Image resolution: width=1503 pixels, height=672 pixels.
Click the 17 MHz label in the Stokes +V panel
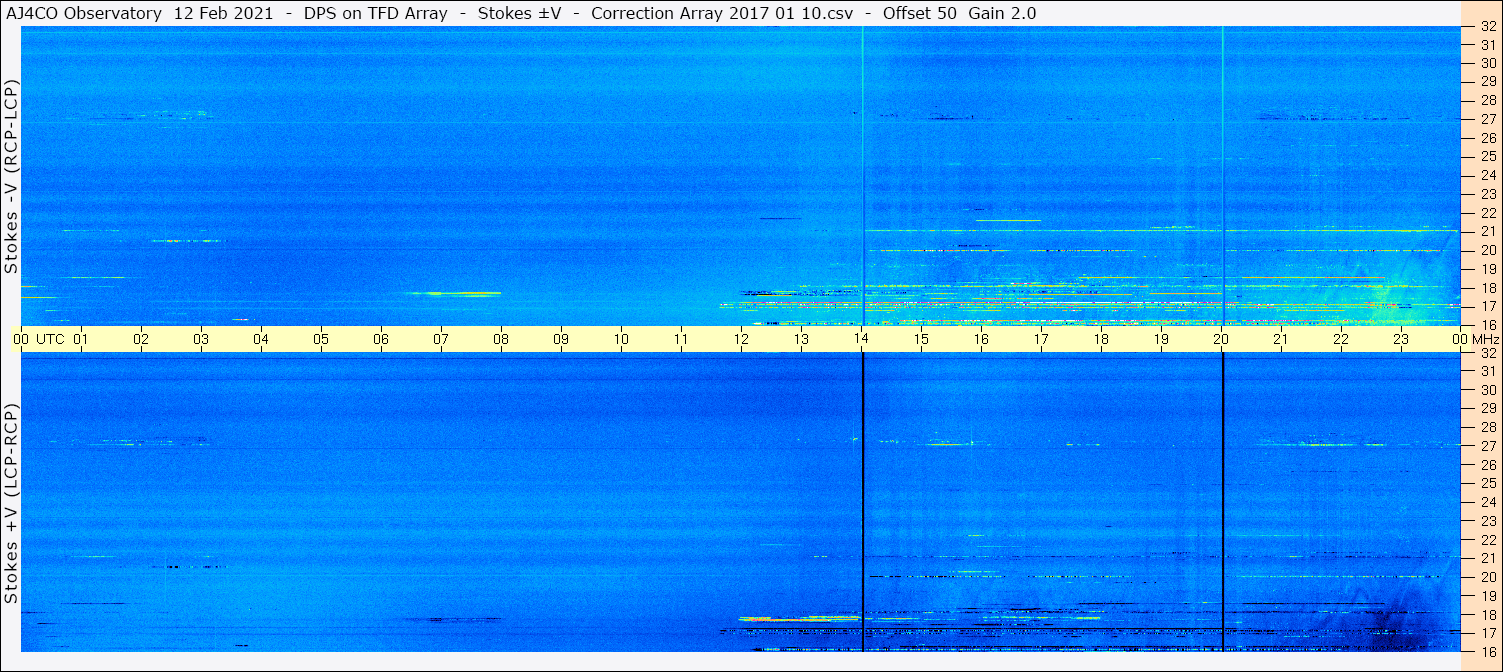1487,633
